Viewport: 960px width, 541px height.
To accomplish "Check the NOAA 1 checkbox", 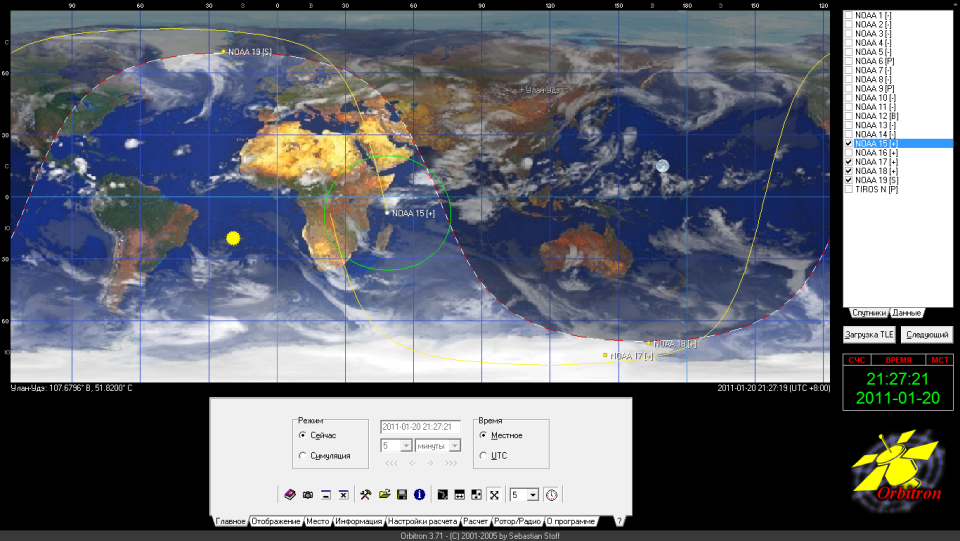I will [x=849, y=15].
